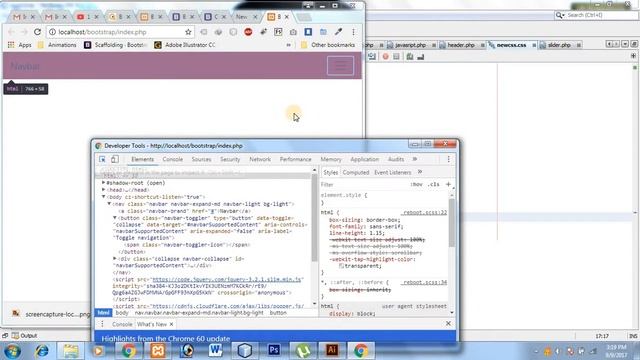
Task: Open the eyedropper color picker extension
Action: click(338, 31)
